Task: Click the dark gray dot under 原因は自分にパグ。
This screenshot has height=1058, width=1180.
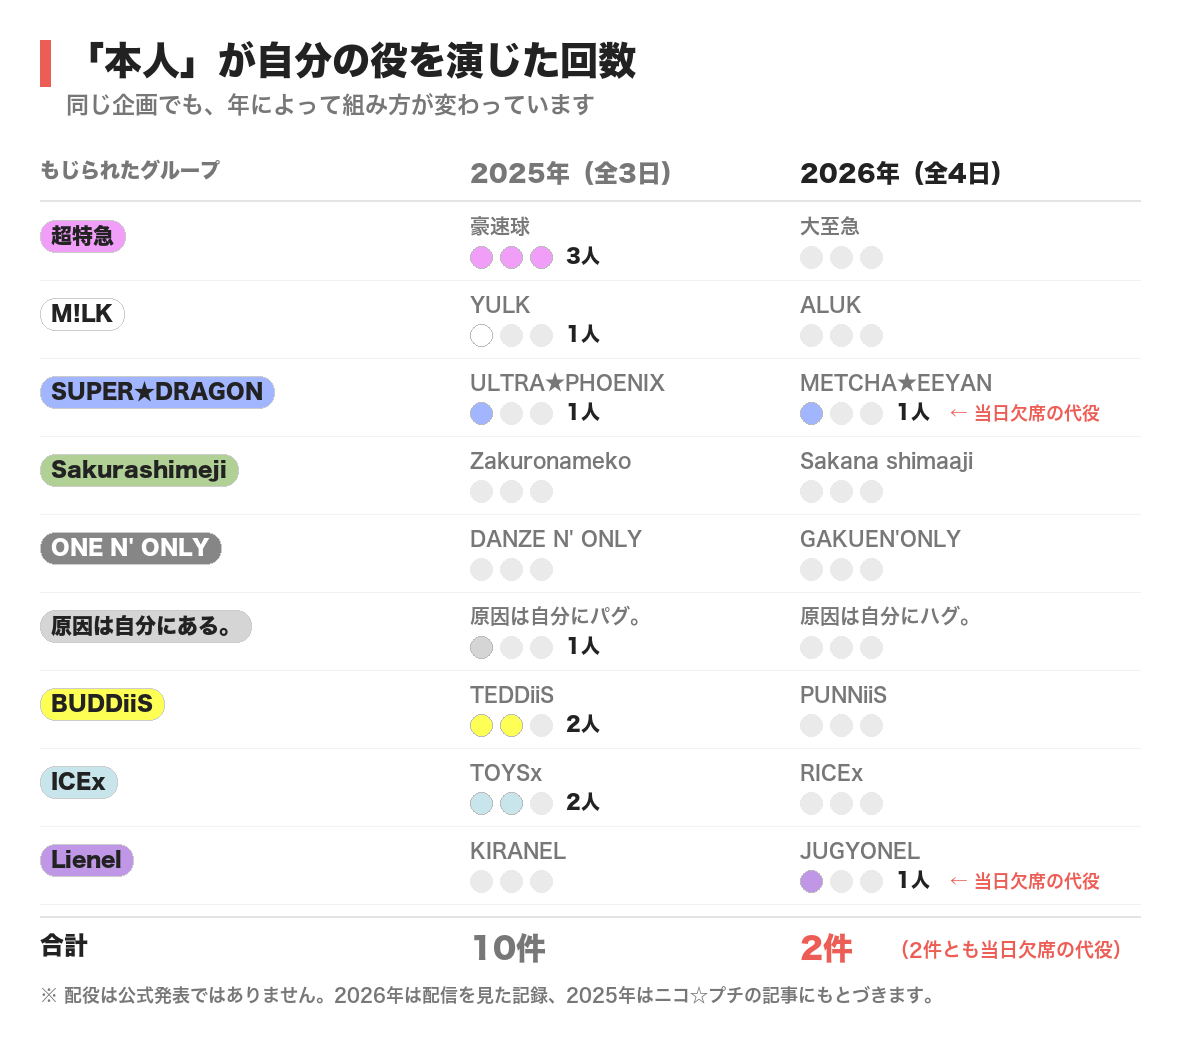Action: click(x=482, y=647)
